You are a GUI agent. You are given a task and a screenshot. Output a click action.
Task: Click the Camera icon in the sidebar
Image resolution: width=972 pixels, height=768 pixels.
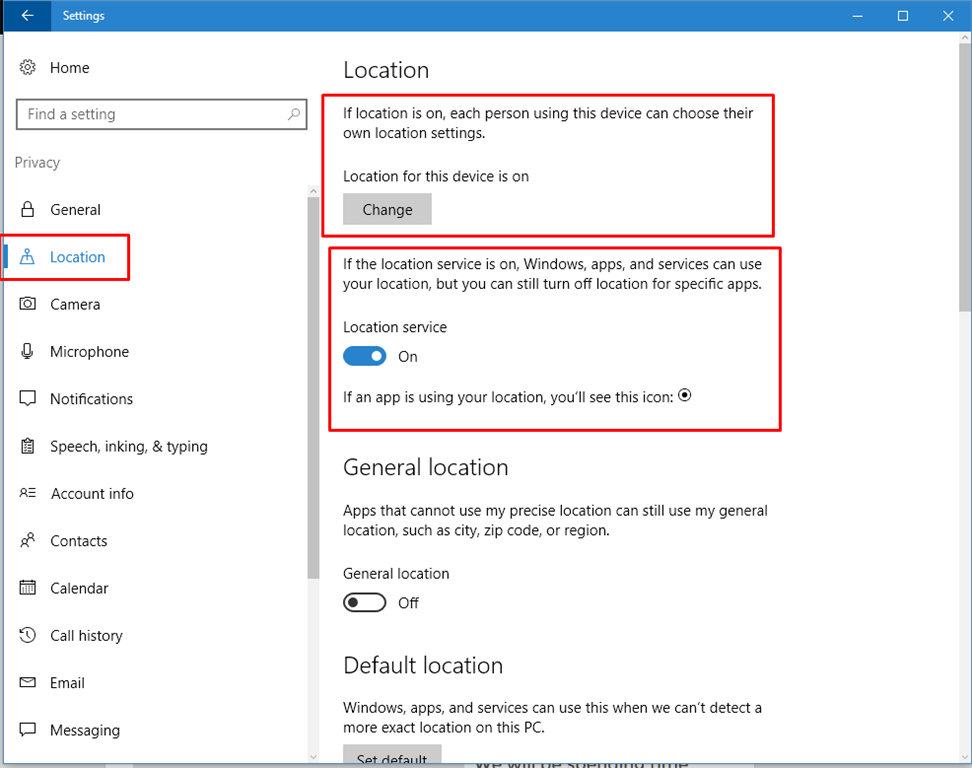28,304
